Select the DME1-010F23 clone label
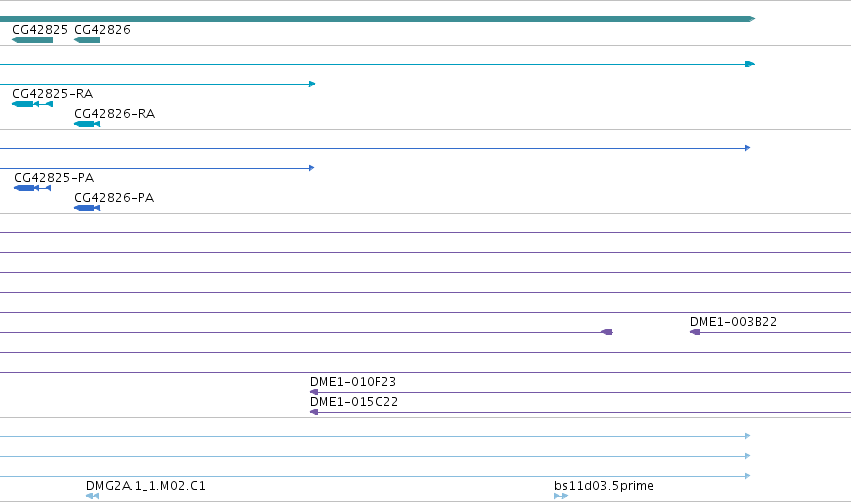Screen dimensions: 851x502 click(353, 382)
